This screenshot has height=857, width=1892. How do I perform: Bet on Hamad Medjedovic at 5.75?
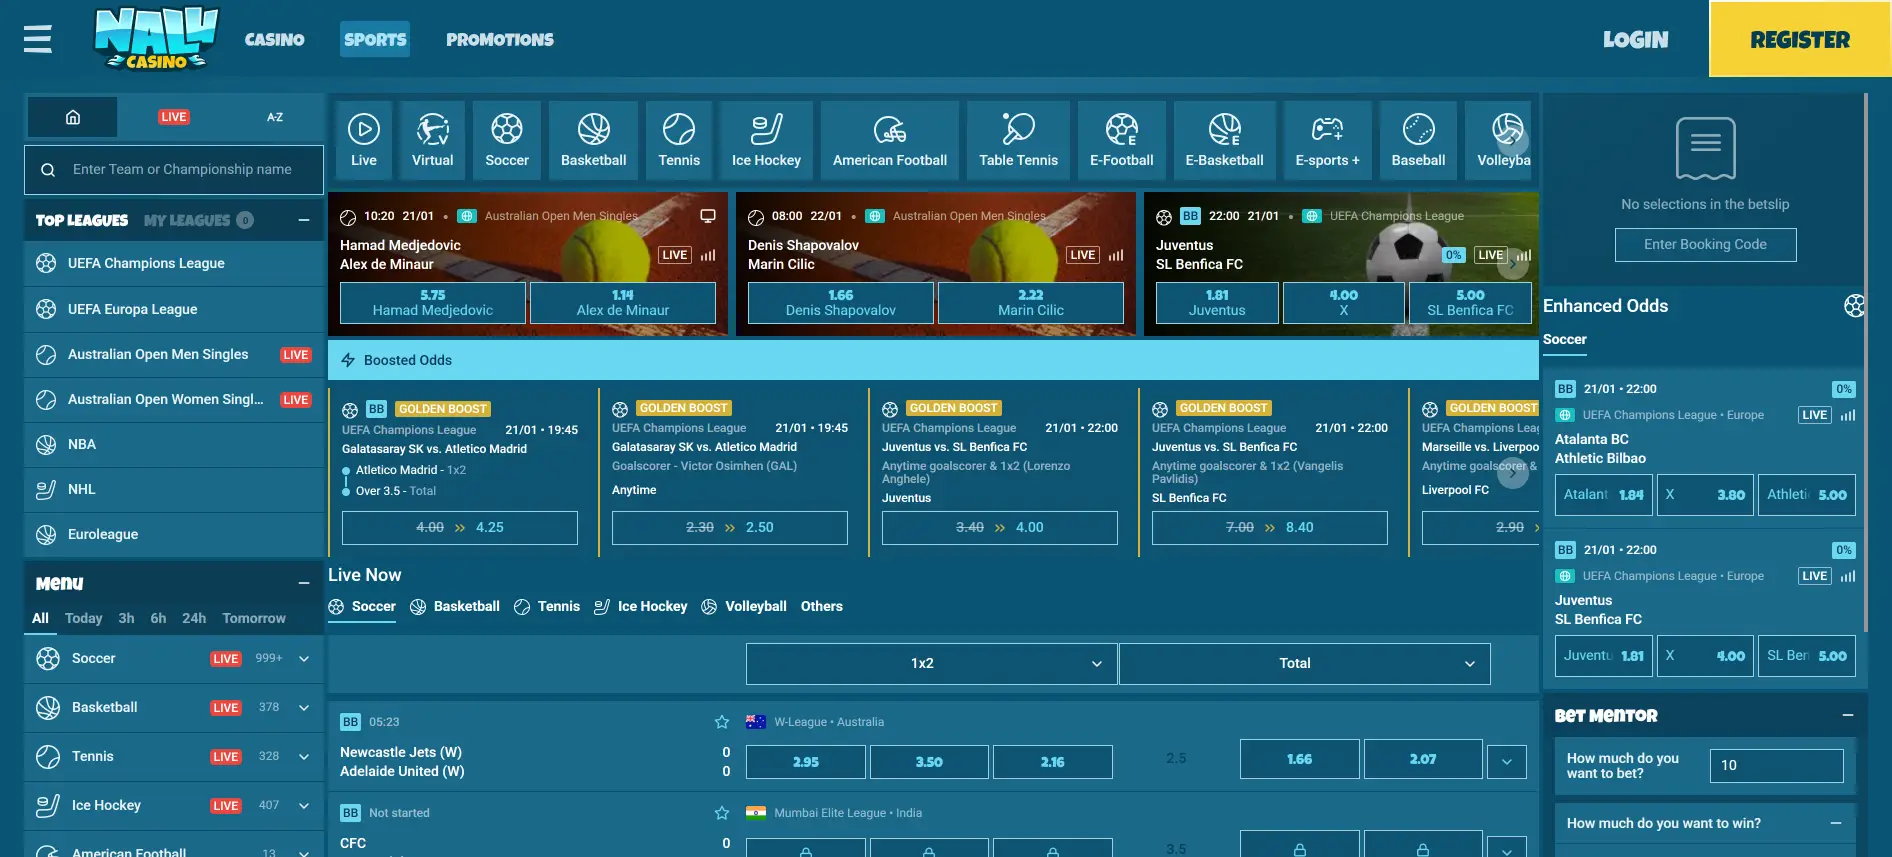click(433, 303)
